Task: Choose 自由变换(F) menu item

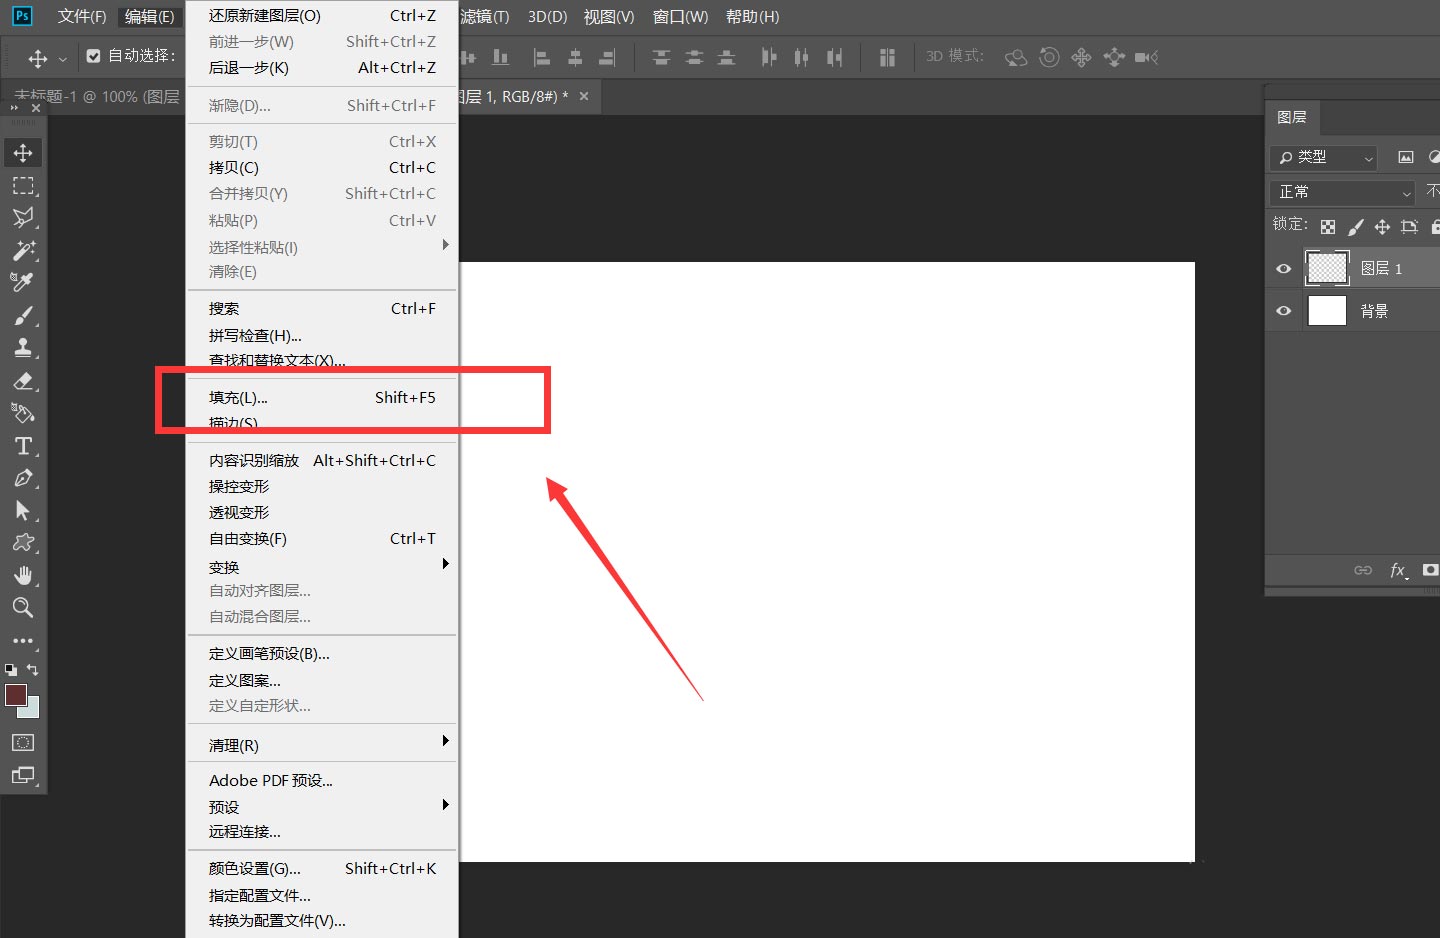Action: pos(322,539)
